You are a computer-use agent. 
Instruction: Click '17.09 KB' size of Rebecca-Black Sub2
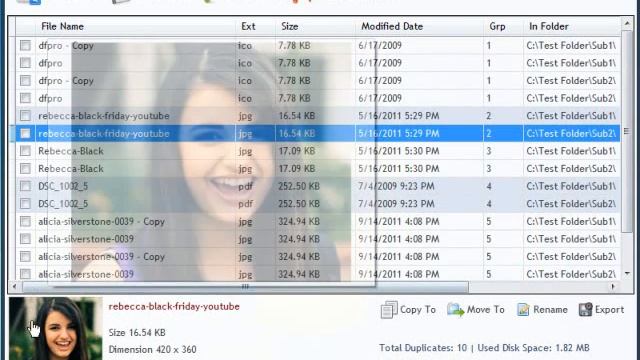pyautogui.click(x=297, y=169)
